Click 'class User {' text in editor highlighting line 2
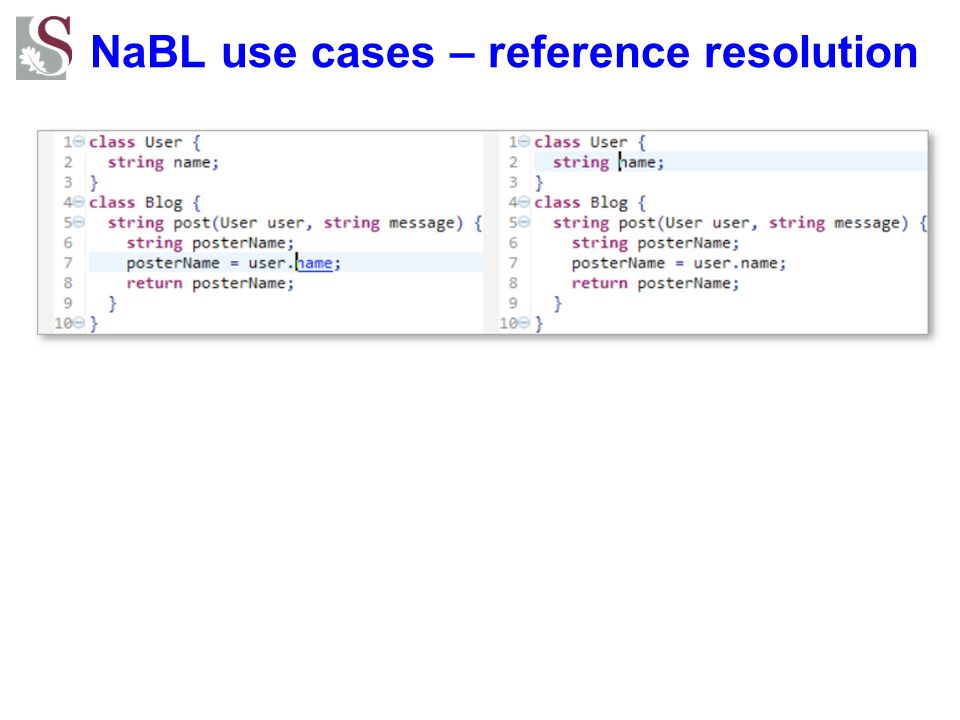Screen dimensions: 960x720 click(x=590, y=142)
